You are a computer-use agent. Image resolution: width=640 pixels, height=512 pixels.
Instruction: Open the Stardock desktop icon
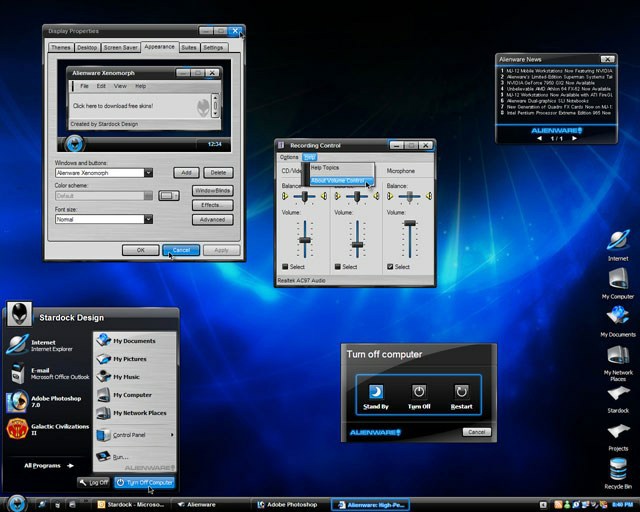[x=618, y=393]
